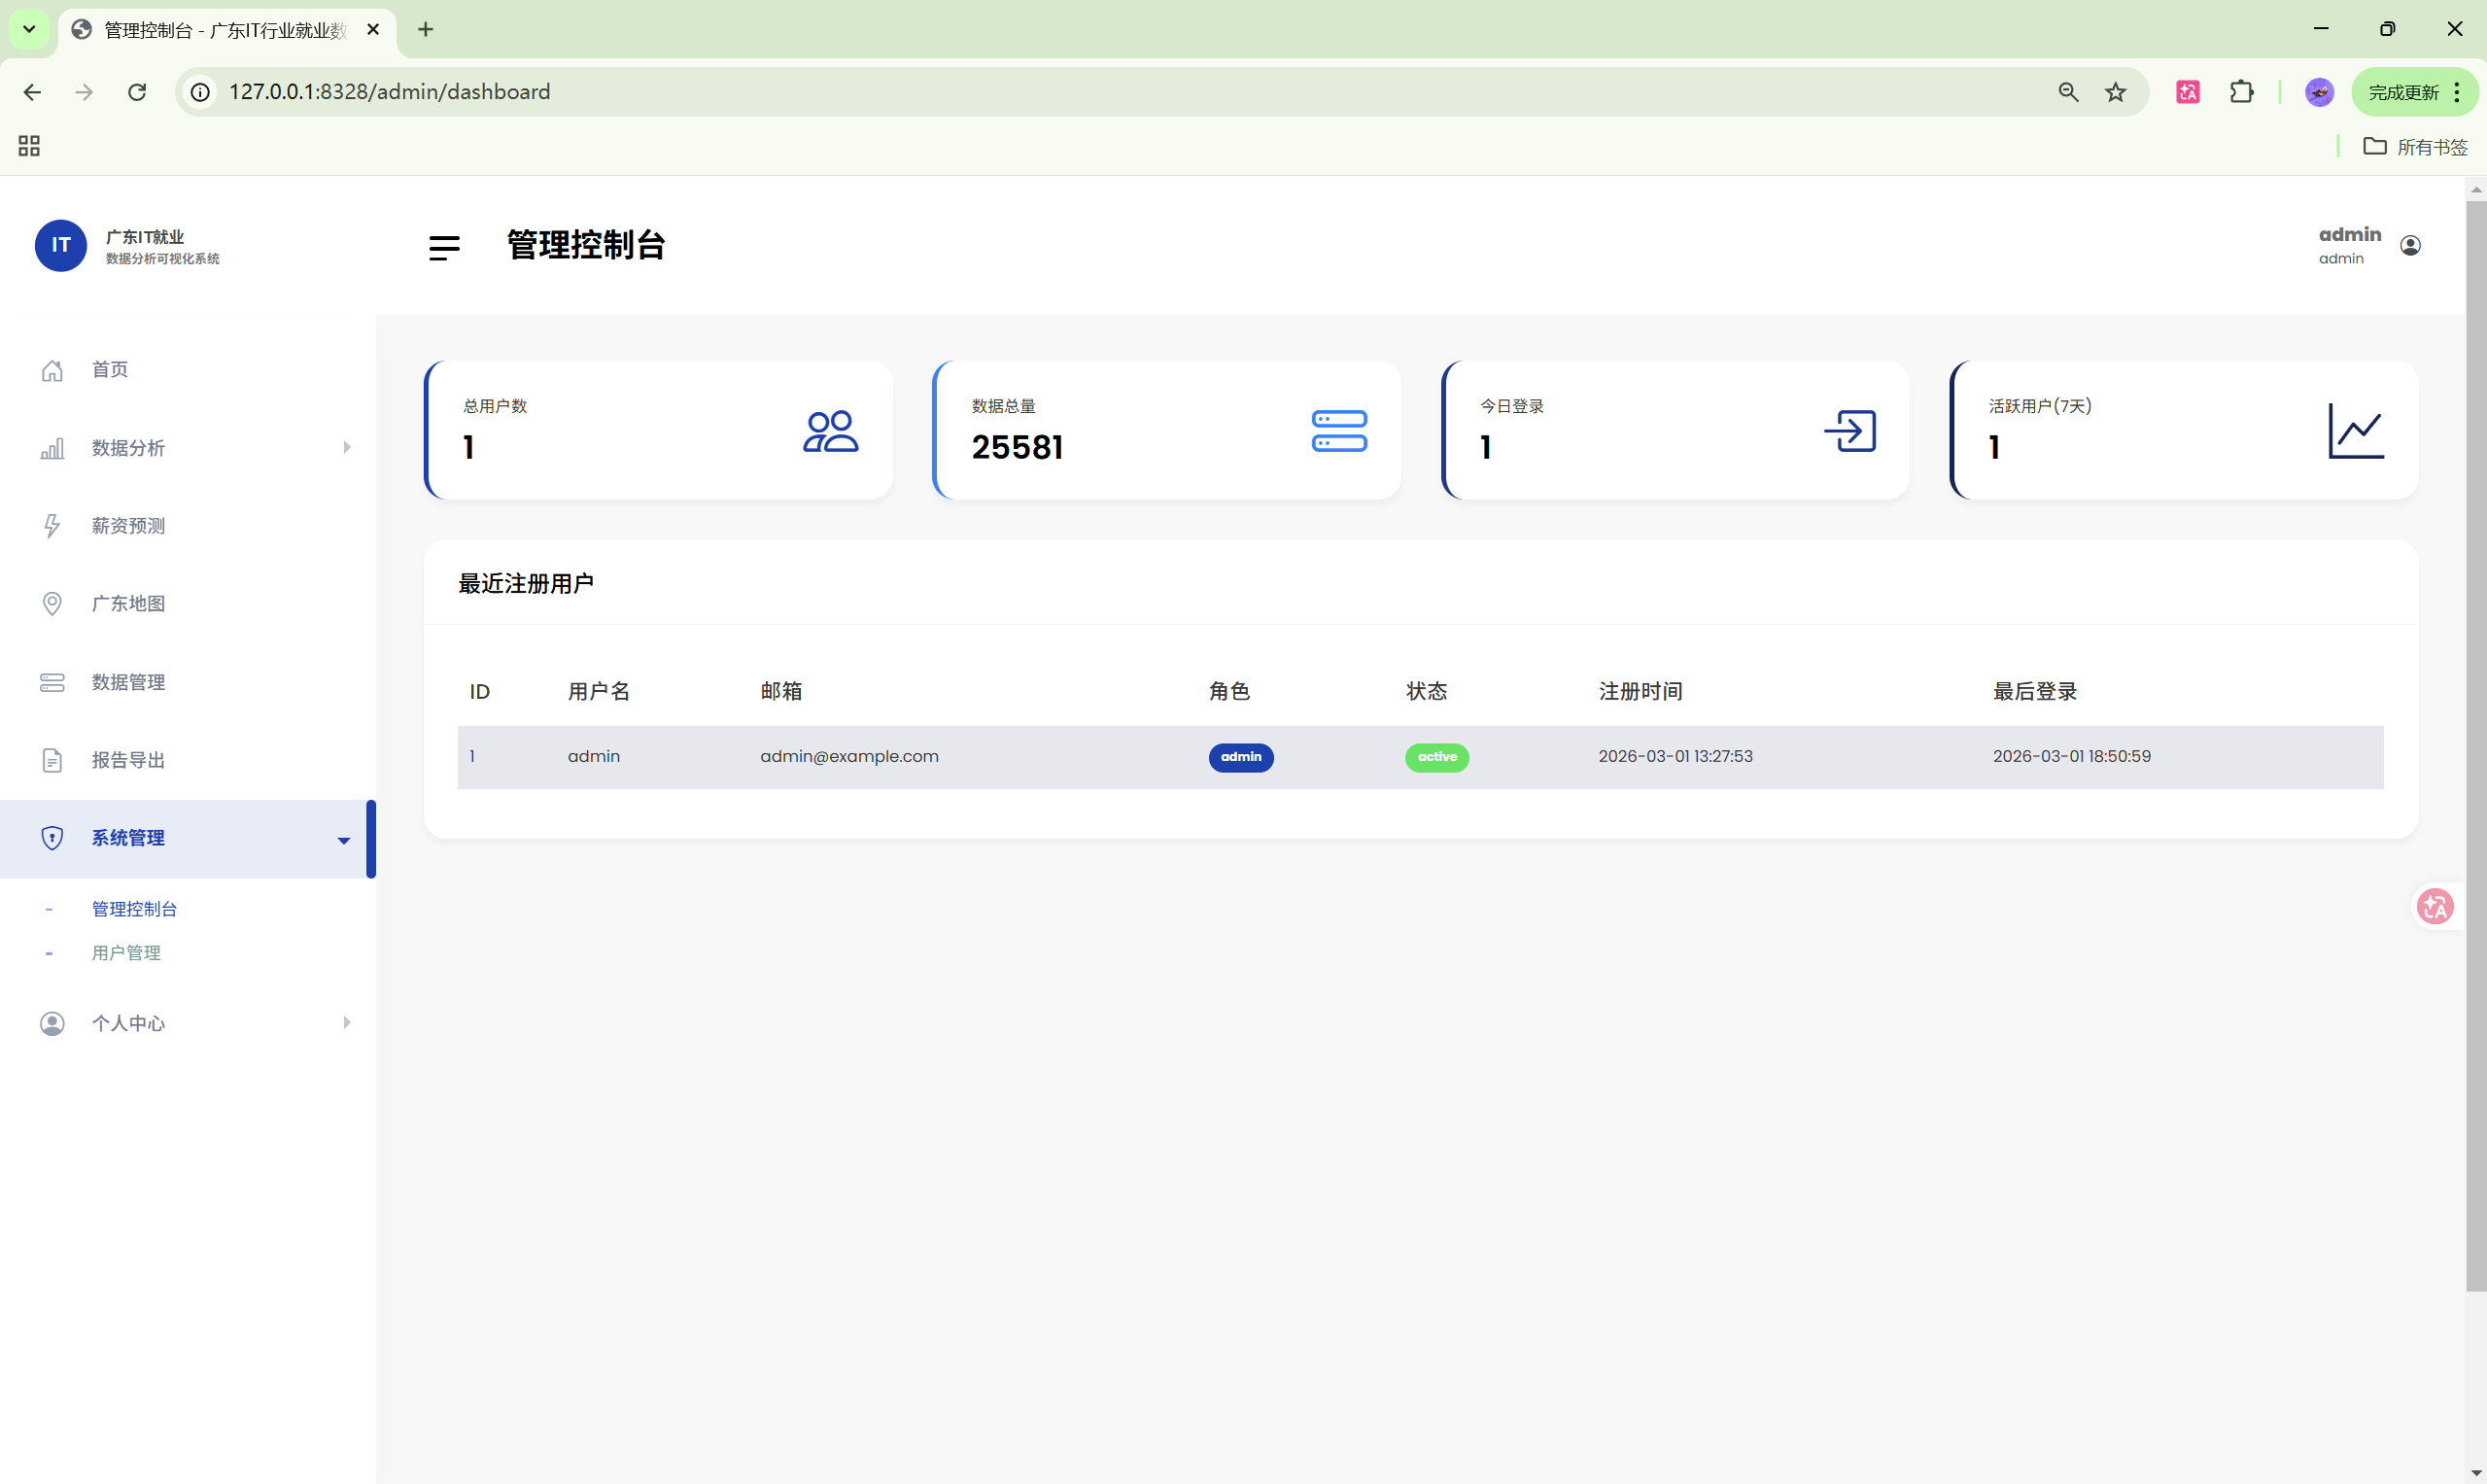
Task: Expand the 数据分析 submenu arrow
Action: click(347, 447)
